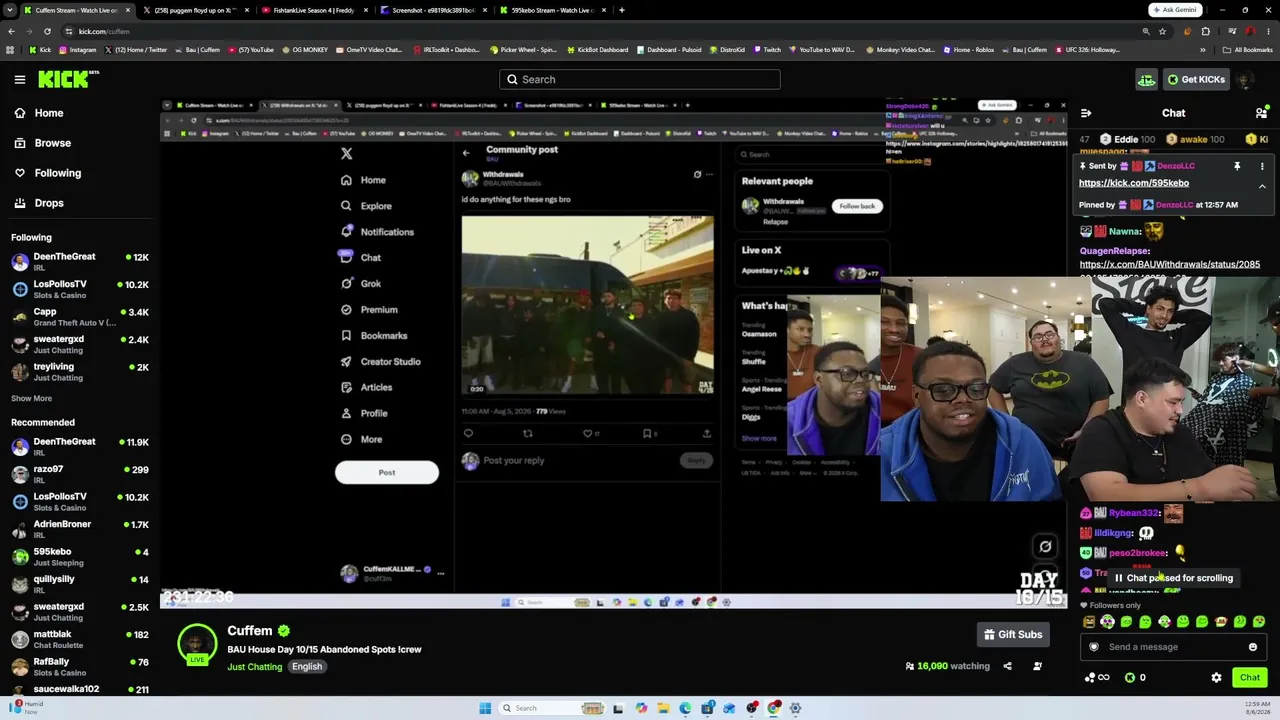Open the Windows Start menu
Viewport: 1280px width, 720px height.
[485, 708]
